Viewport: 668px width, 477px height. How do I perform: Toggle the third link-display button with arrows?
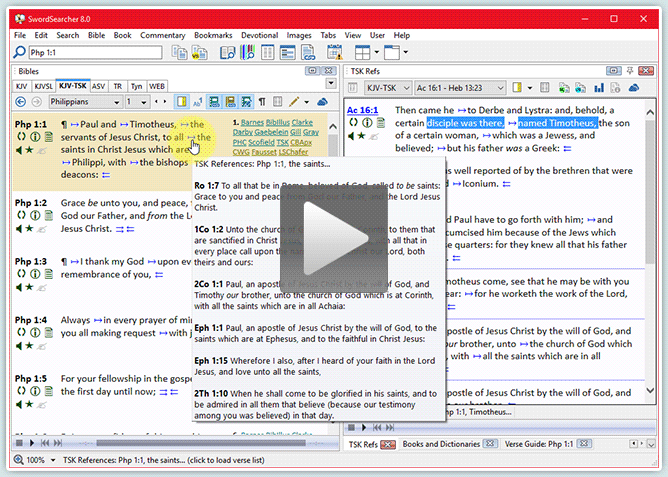(246, 102)
